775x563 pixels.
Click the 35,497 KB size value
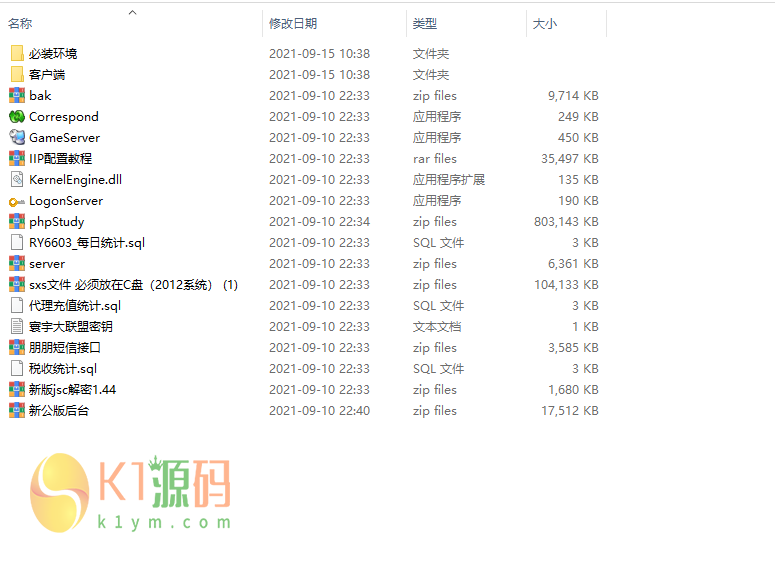point(569,159)
